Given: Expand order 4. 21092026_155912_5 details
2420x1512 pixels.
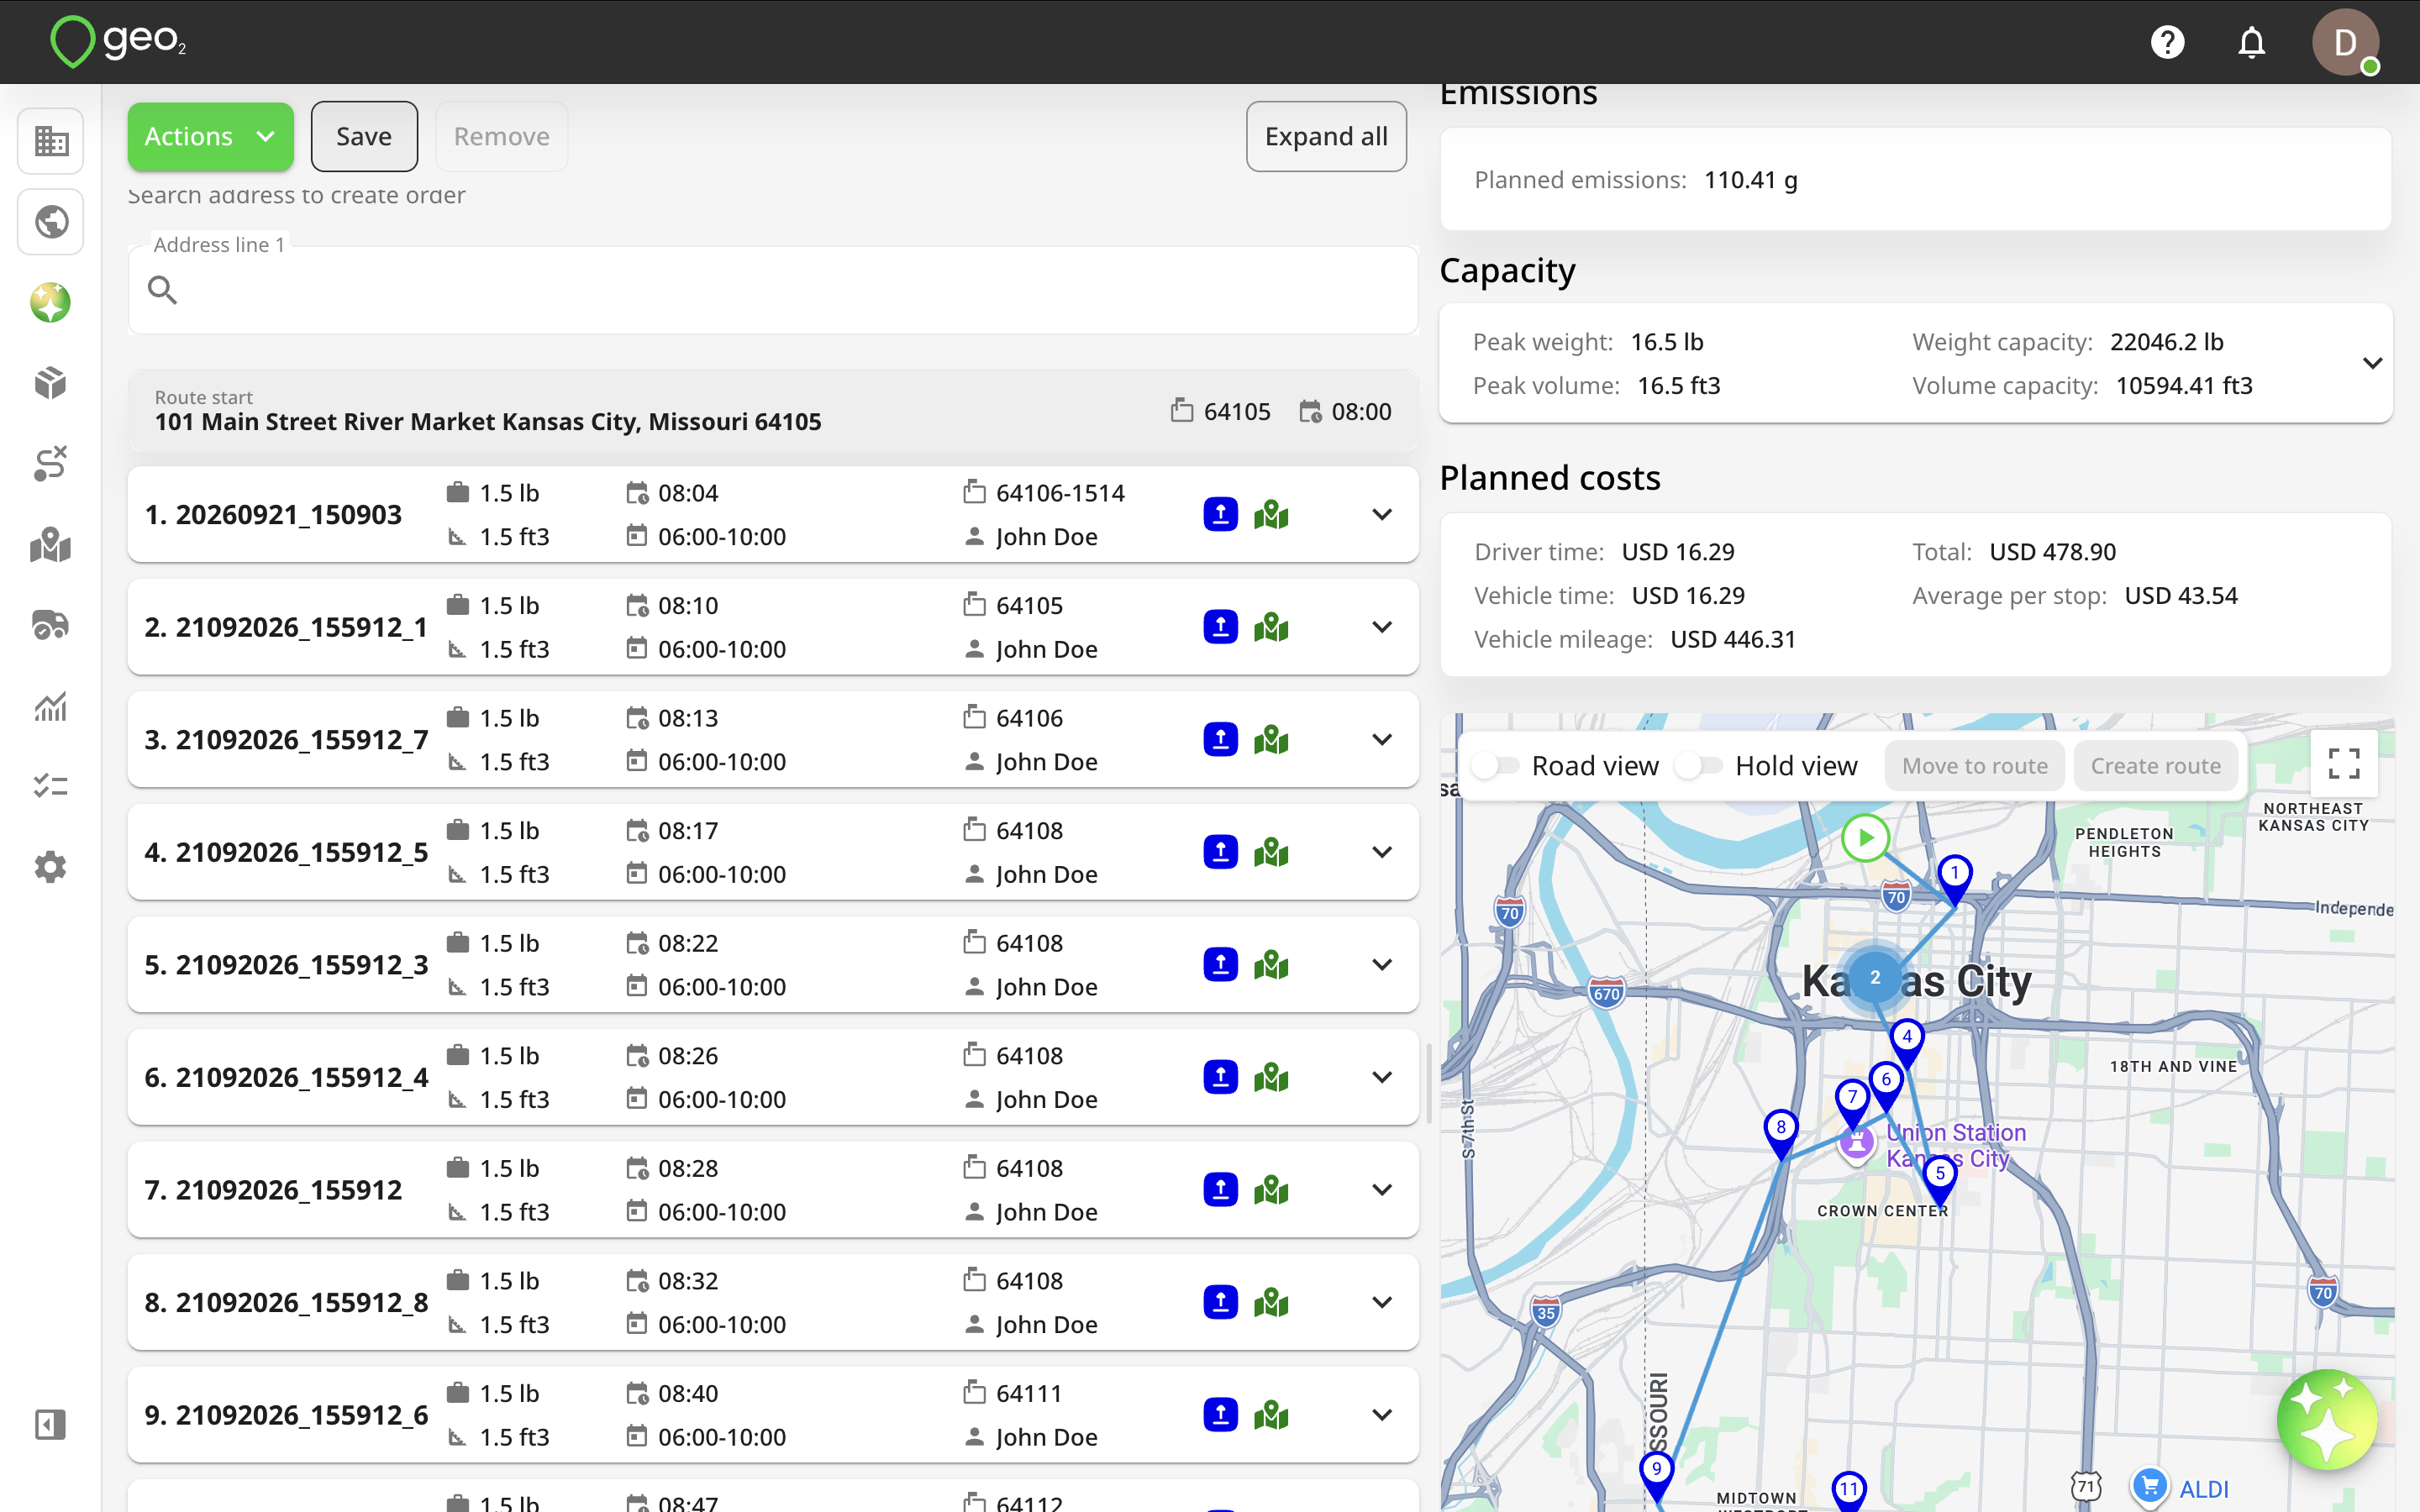Looking at the screenshot, I should (1382, 852).
